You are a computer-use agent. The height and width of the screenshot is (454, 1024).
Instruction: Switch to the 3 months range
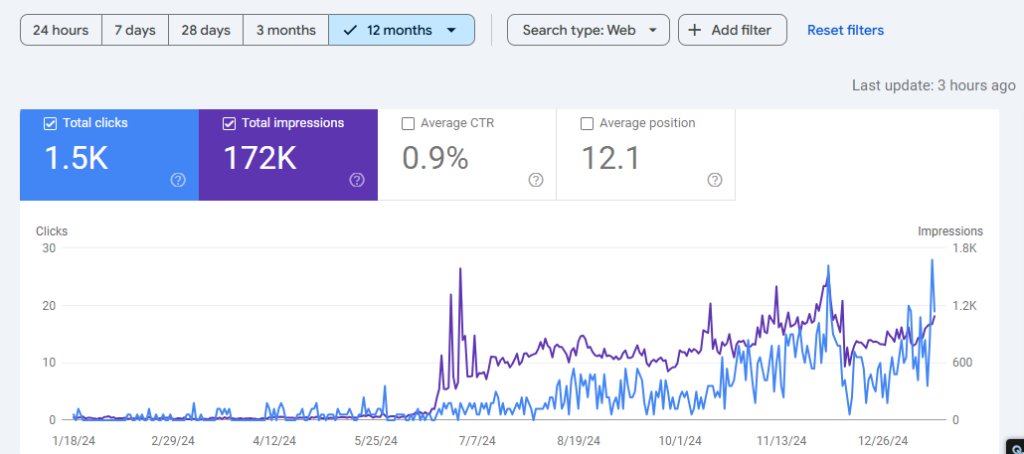pos(286,30)
